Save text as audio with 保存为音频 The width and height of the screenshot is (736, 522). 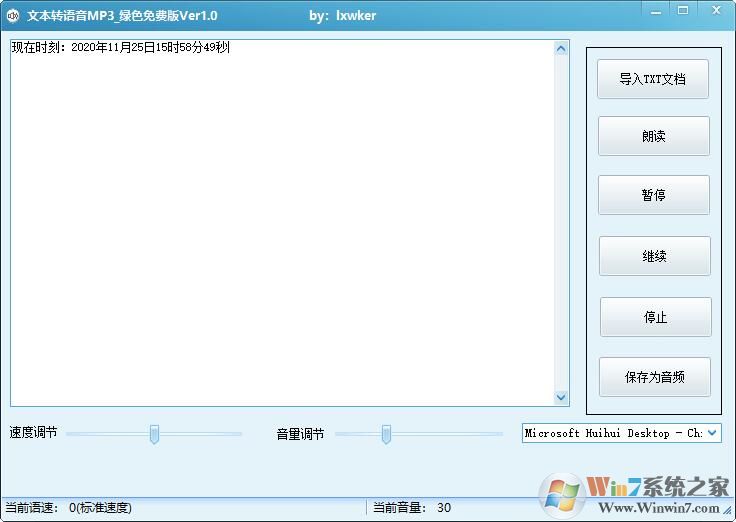click(x=654, y=377)
